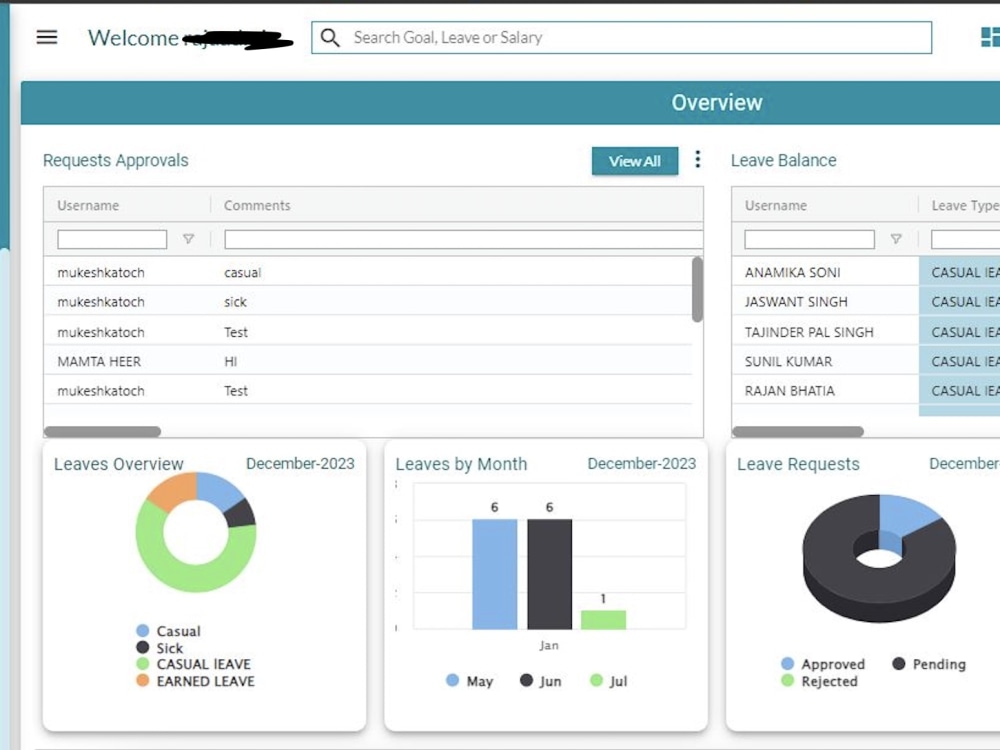This screenshot has width=1000, height=750.
Task: Select SUNIL KUMAR in Leave Balance
Action: pos(788,362)
